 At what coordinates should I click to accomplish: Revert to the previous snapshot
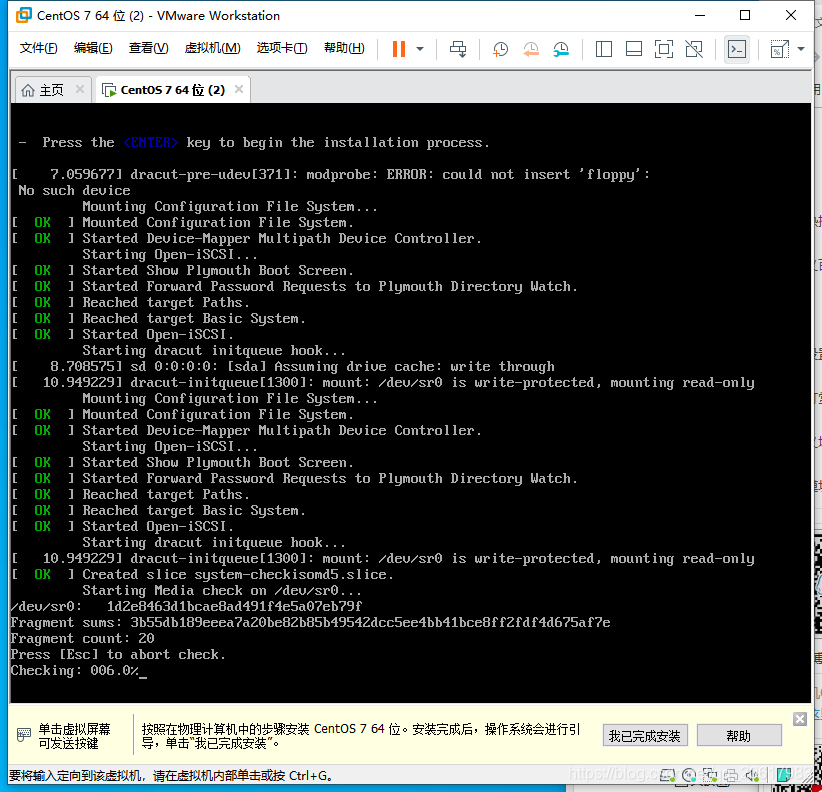(x=531, y=49)
